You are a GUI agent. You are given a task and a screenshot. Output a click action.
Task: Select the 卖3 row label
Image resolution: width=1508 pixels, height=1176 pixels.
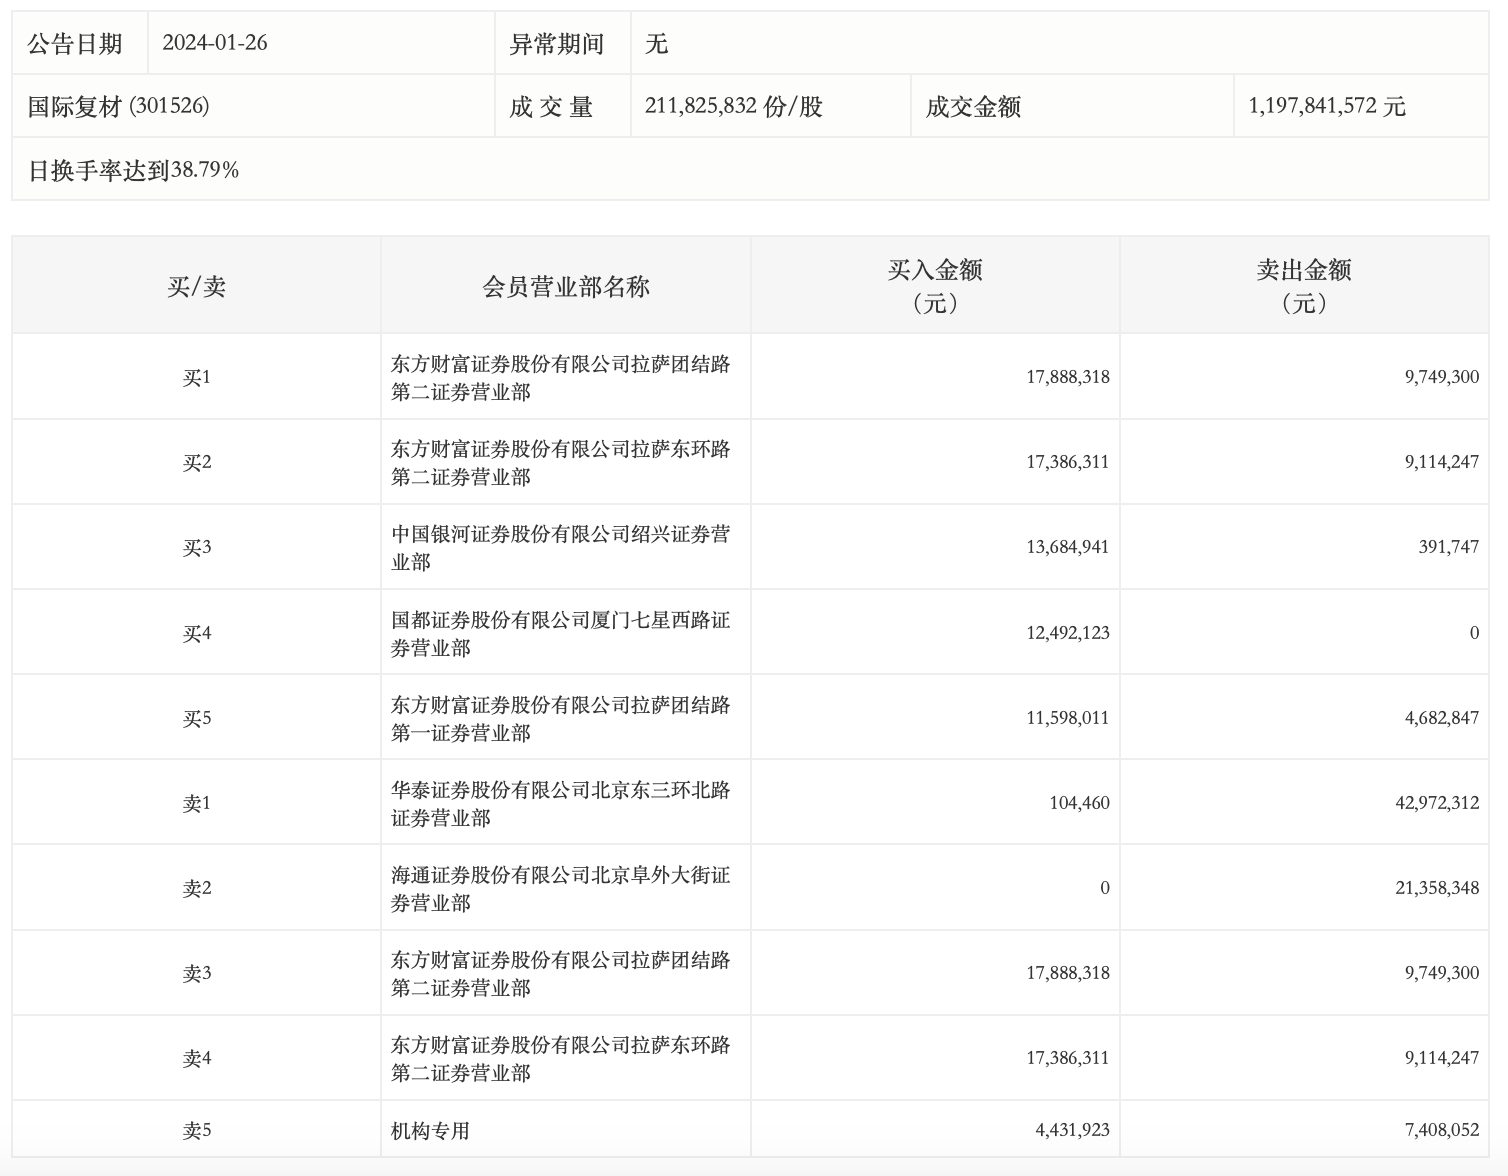point(197,974)
